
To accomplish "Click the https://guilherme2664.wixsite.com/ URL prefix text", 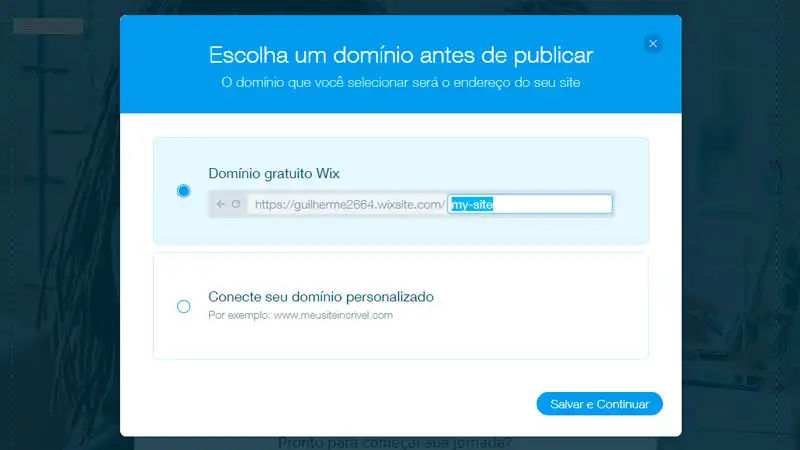I will [350, 205].
